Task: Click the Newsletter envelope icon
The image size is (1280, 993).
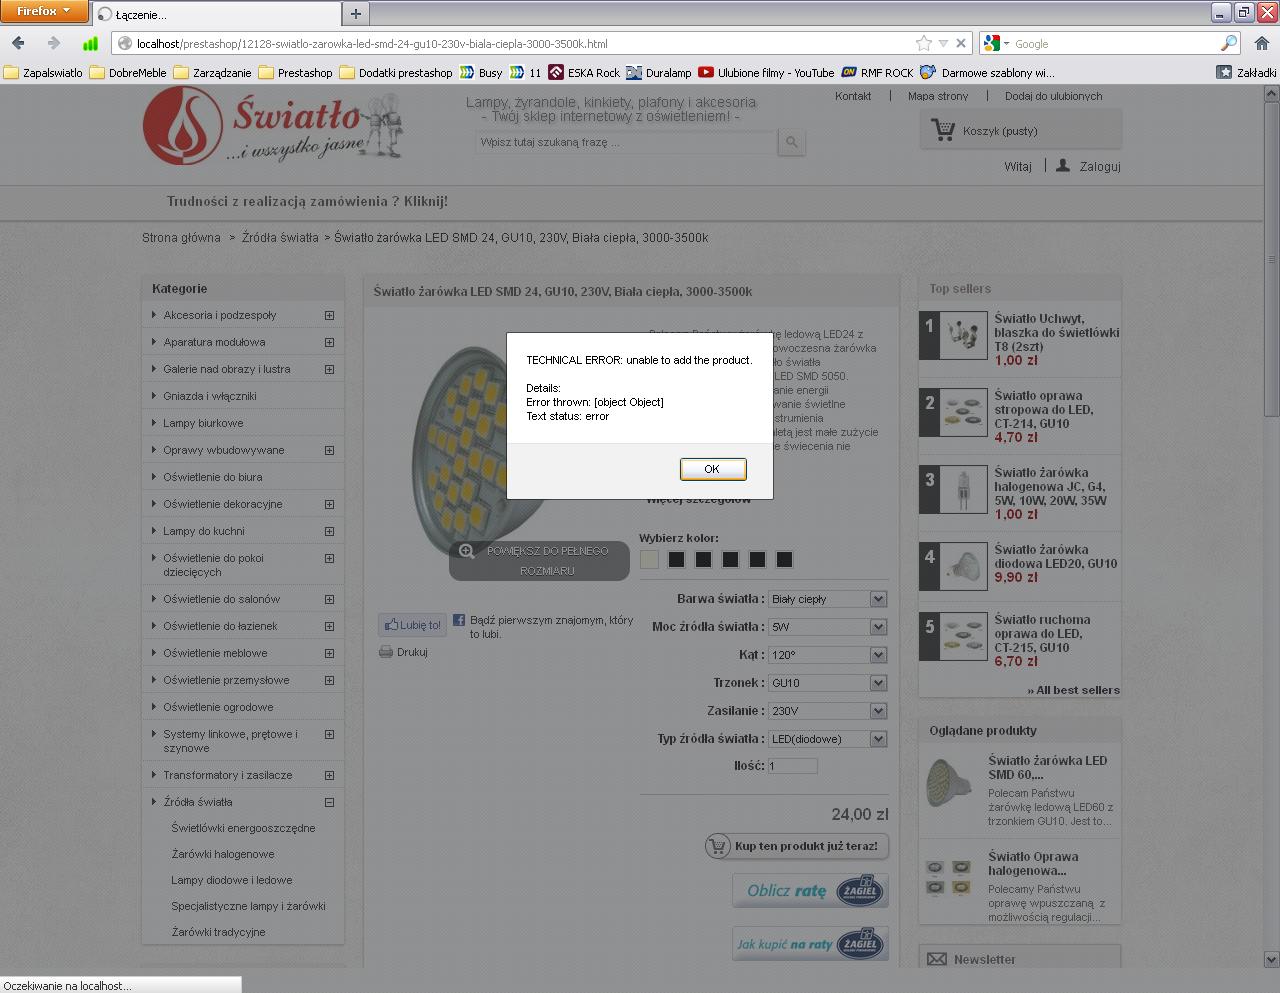Action: (937, 959)
